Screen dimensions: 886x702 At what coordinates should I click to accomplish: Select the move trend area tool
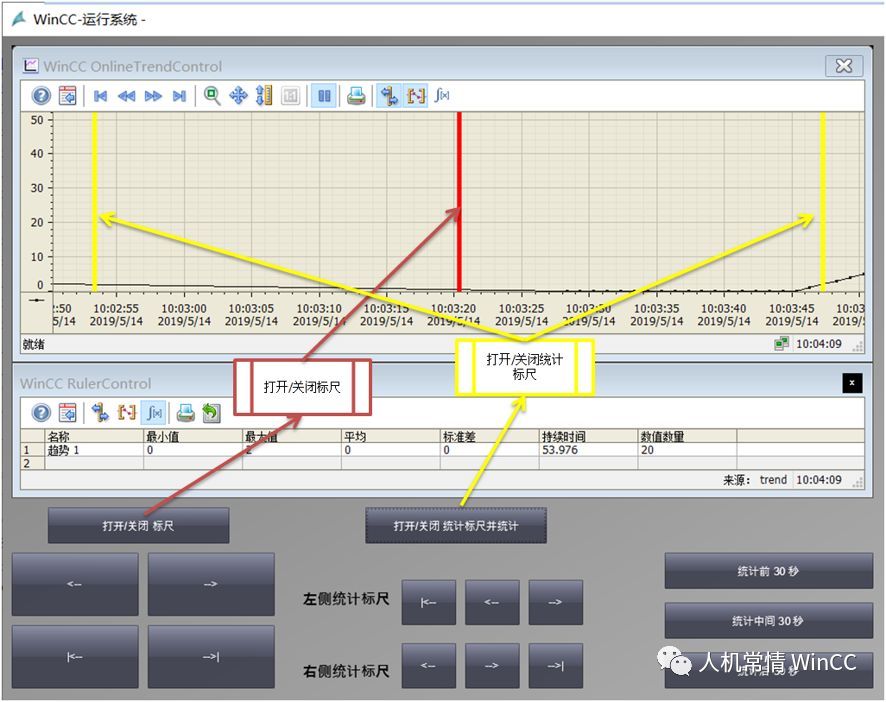coord(238,96)
